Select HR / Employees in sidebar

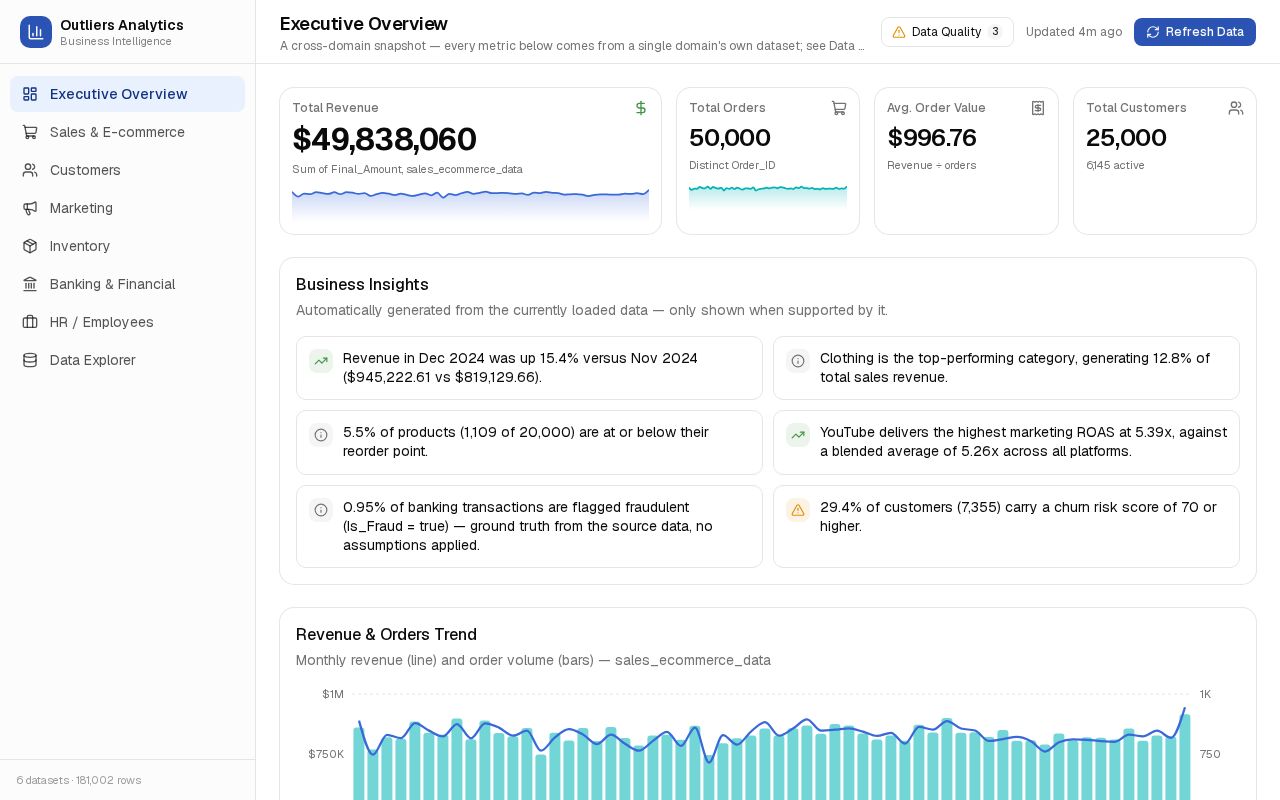(x=127, y=322)
